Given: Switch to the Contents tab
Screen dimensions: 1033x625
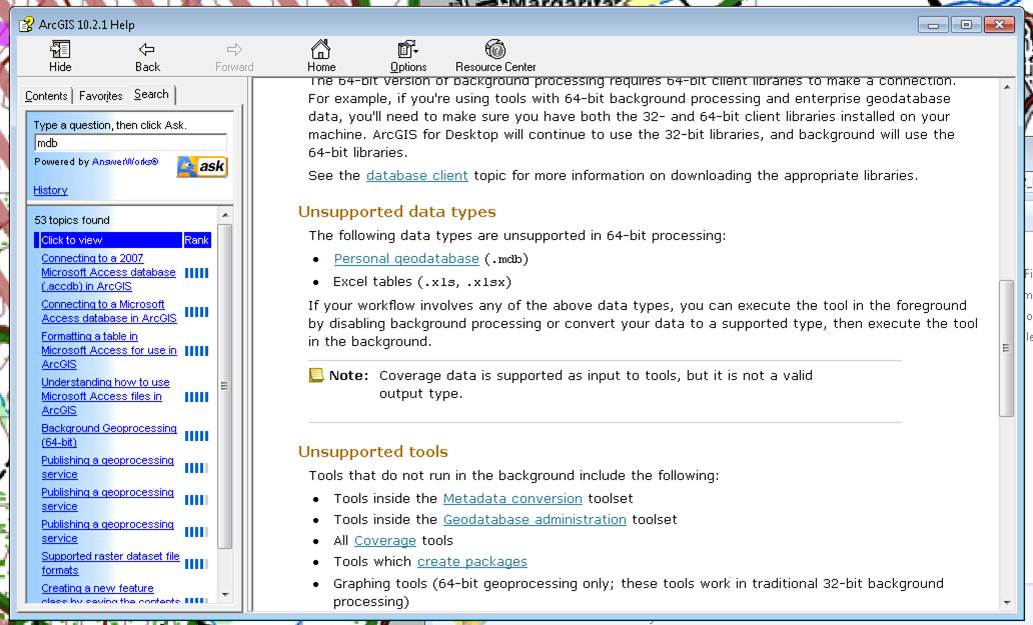Looking at the screenshot, I should pyautogui.click(x=46, y=95).
